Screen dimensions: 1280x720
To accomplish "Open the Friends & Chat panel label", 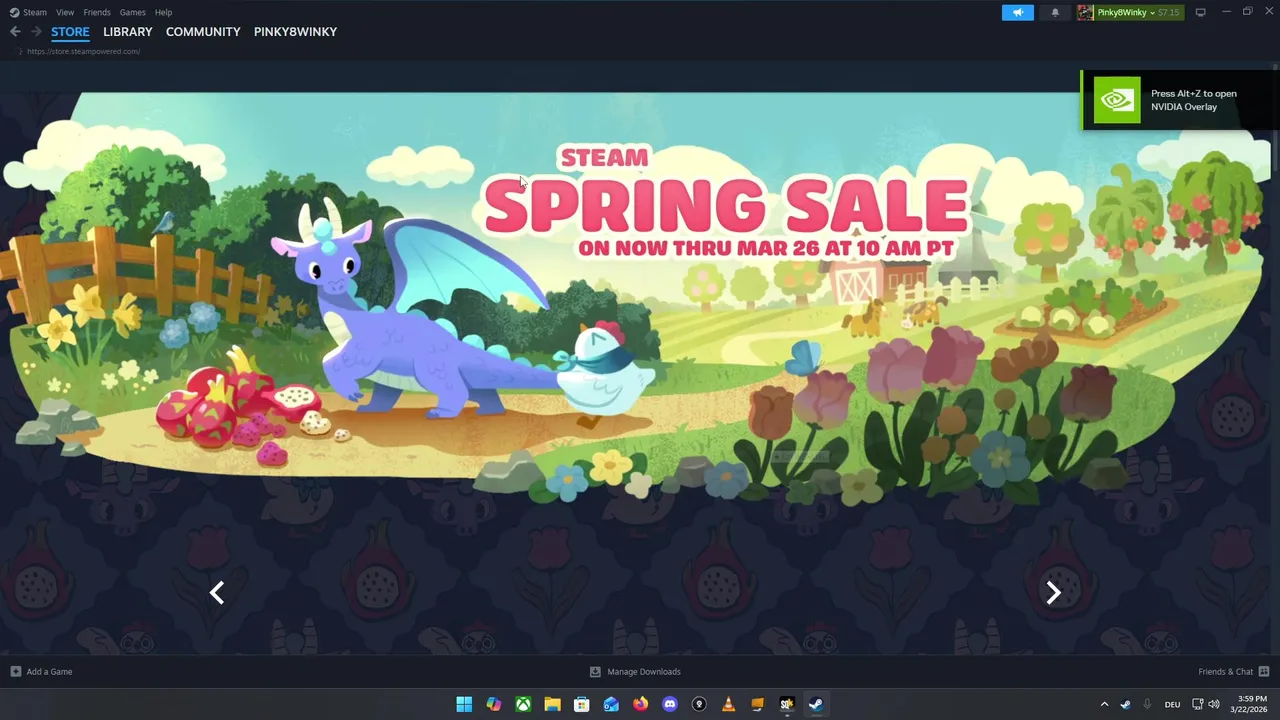I will (x=1226, y=671).
